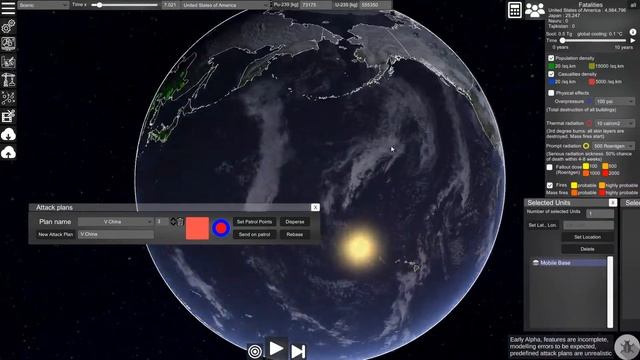This screenshot has width=640, height=360.
Task: Open United States of America country dropdown
Action: pyautogui.click(x=225, y=5)
